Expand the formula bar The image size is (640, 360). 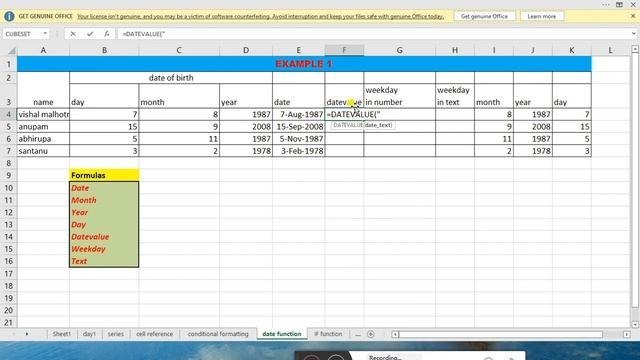click(x=634, y=34)
